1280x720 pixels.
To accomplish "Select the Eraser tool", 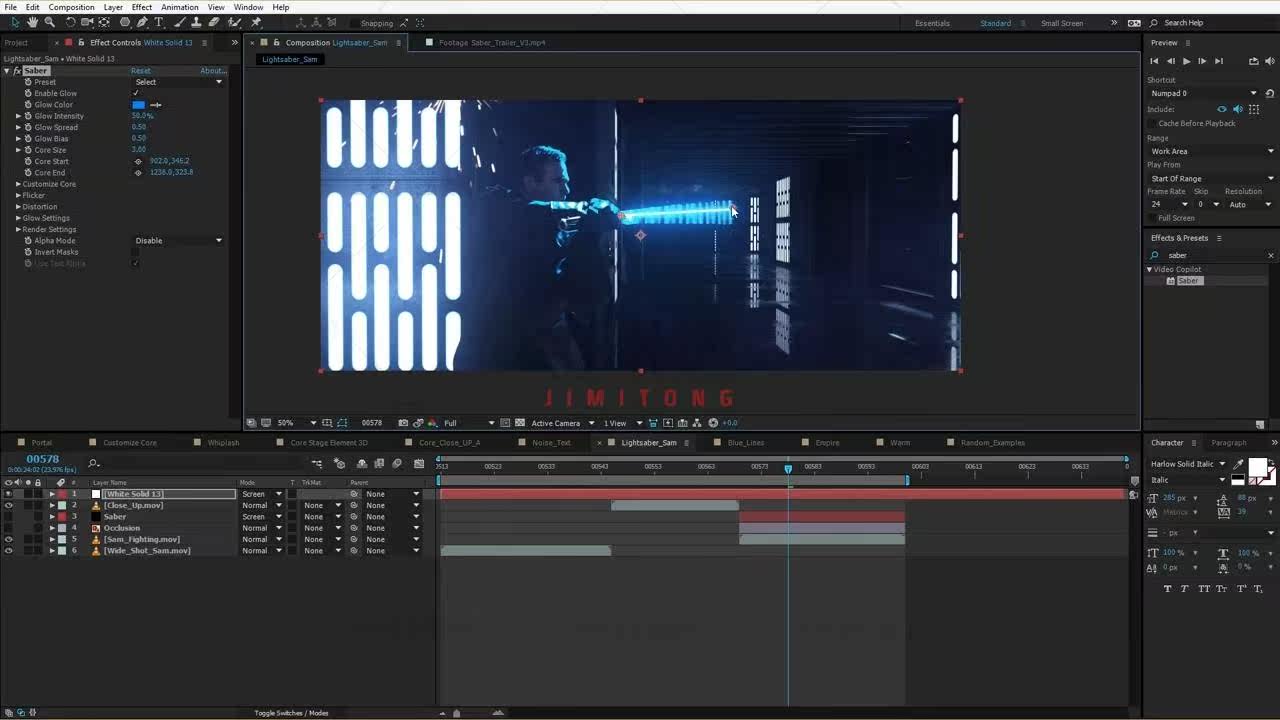I will point(213,22).
